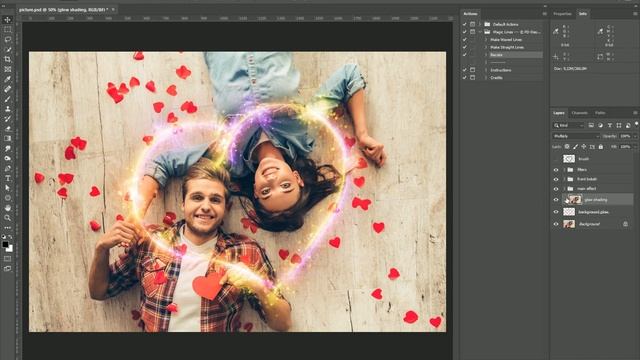Select the Crop tool
Viewport: 640px width, 360px height.
(x=7, y=59)
